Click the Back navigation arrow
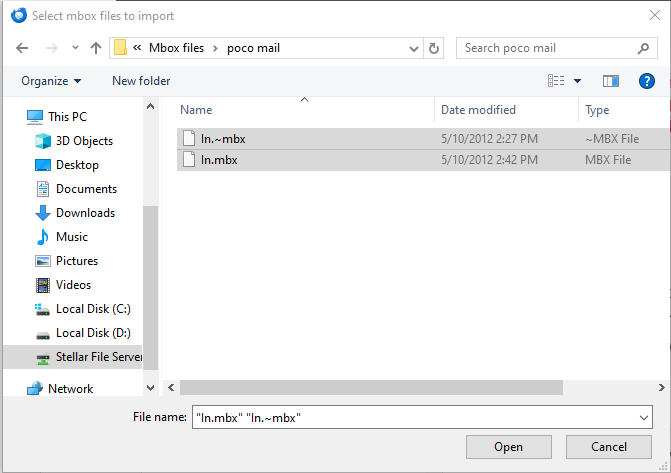The image size is (671, 473). click(22, 48)
